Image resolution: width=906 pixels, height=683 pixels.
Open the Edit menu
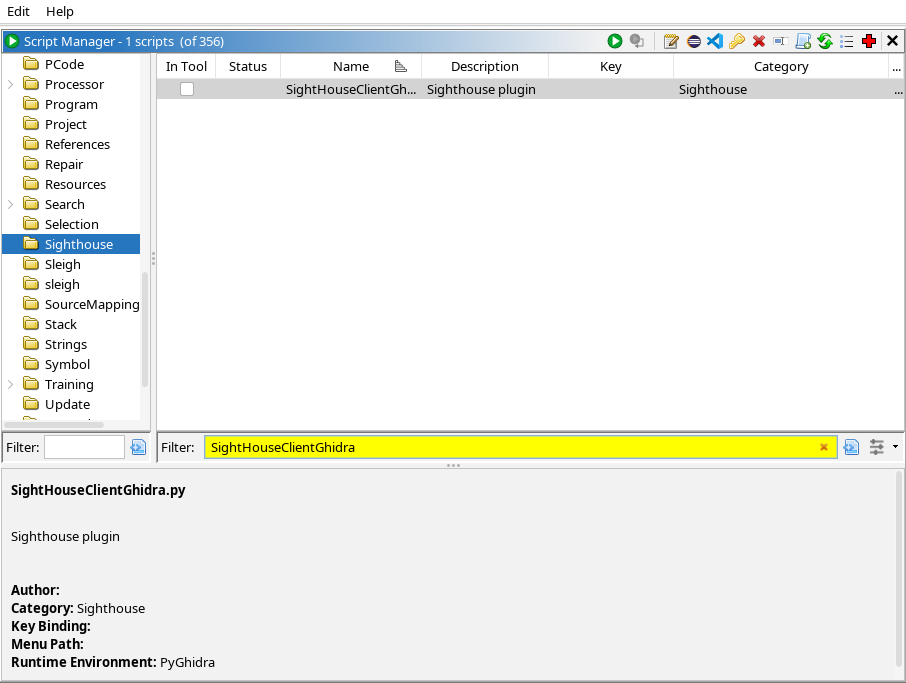tap(18, 11)
